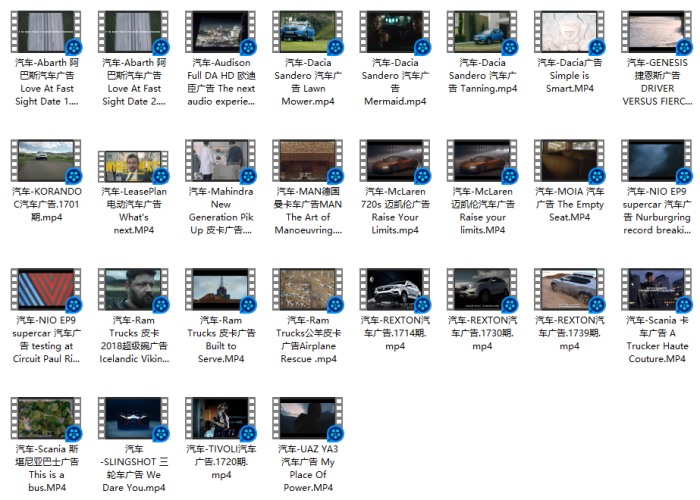Click the file name '汽车-Scania 斯堪尼亚巴士广告 This is a bus.MP4'
The width and height of the screenshot is (700, 500).
point(46,468)
